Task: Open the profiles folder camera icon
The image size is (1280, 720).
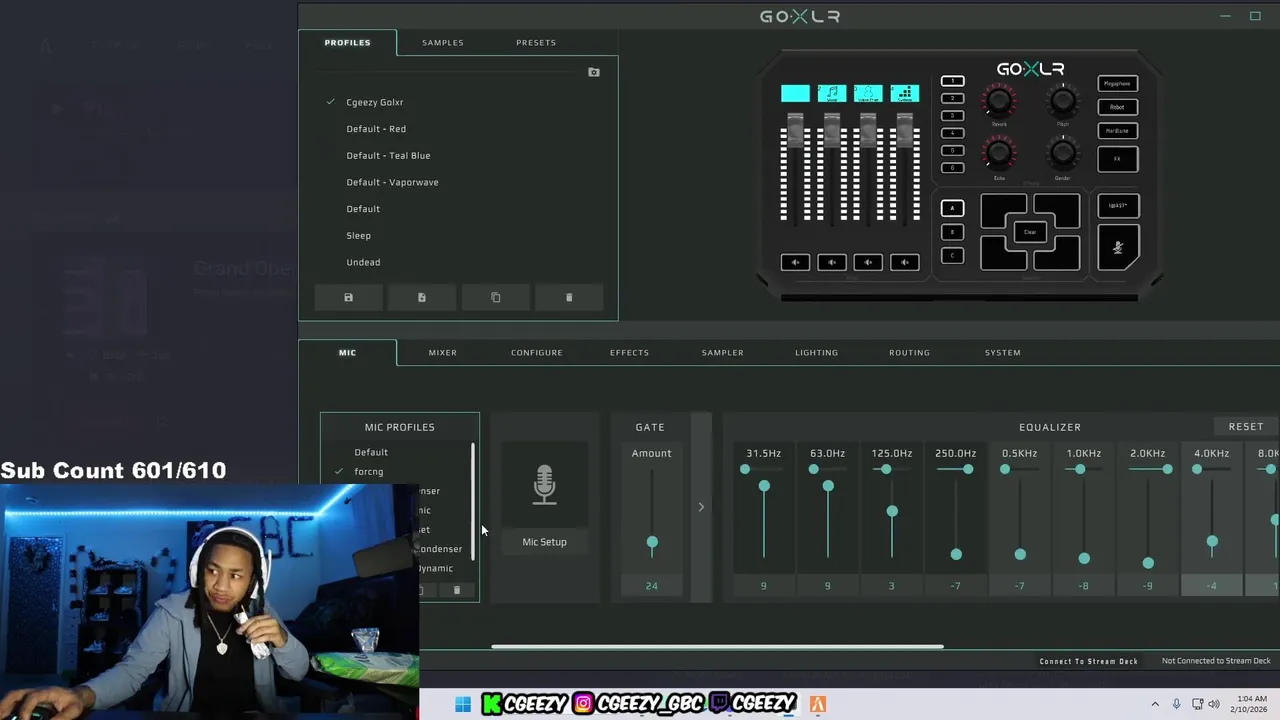Action: (x=594, y=72)
